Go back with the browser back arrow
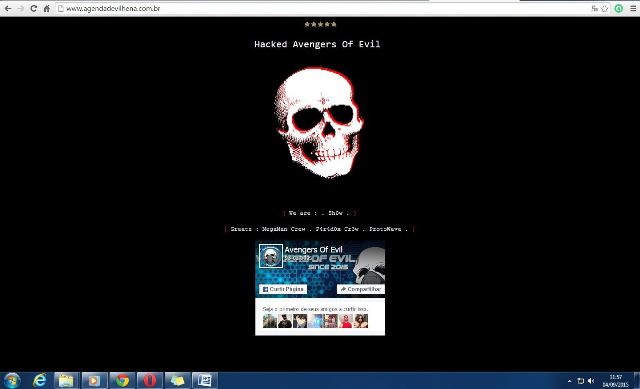Viewport: 640px width, 389px height. pos(8,8)
